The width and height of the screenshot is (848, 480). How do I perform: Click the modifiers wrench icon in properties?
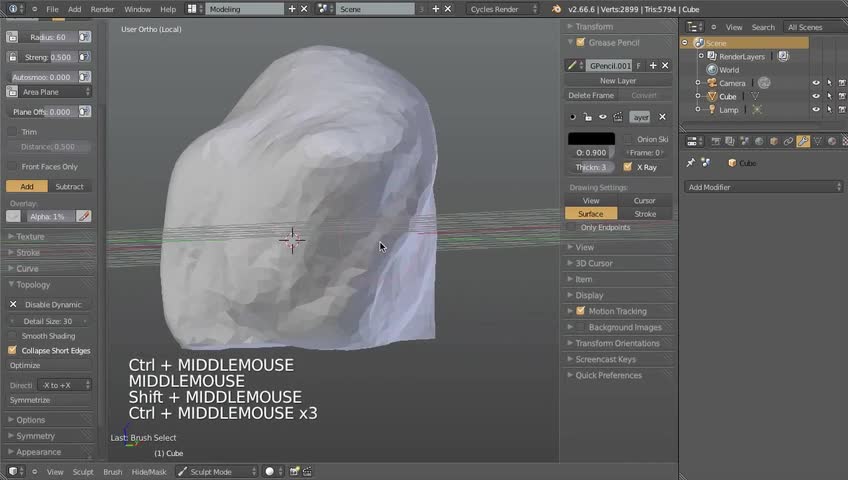coord(803,141)
